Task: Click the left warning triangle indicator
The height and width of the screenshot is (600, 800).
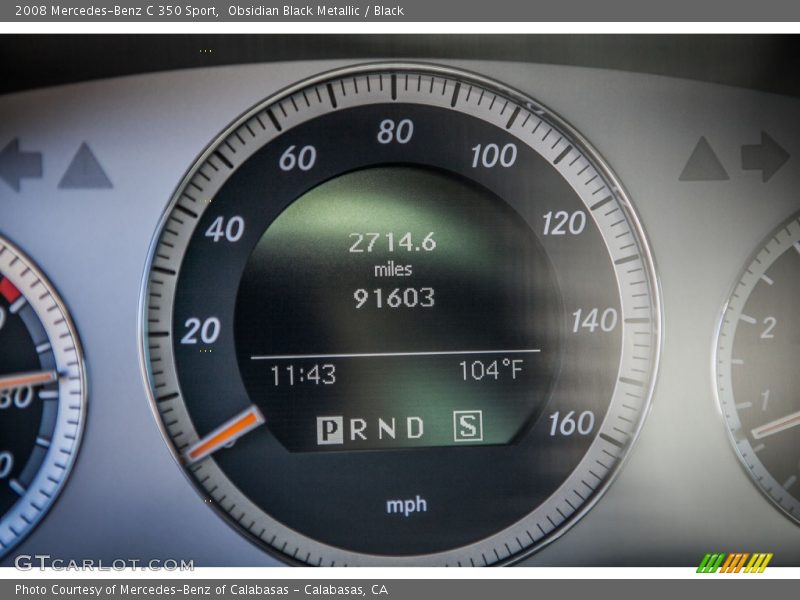Action: coord(85,166)
